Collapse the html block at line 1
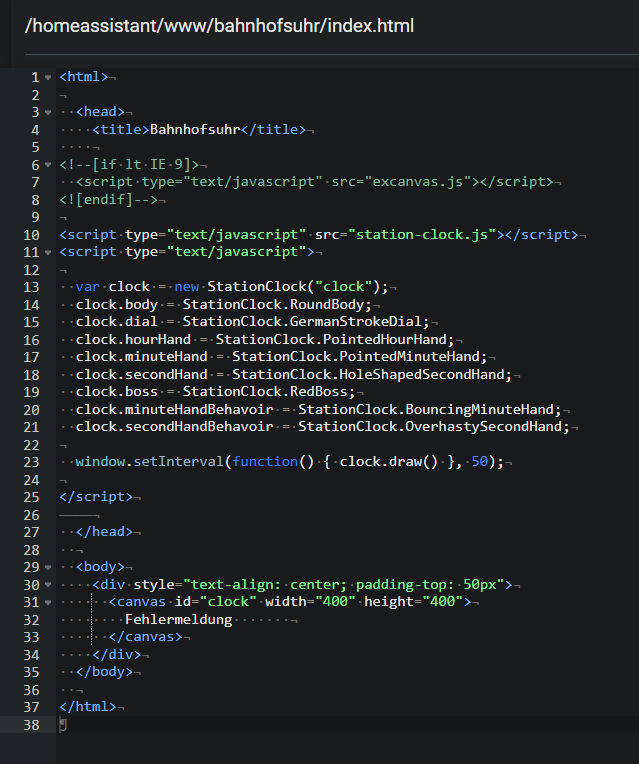639x764 pixels. pos(48,77)
